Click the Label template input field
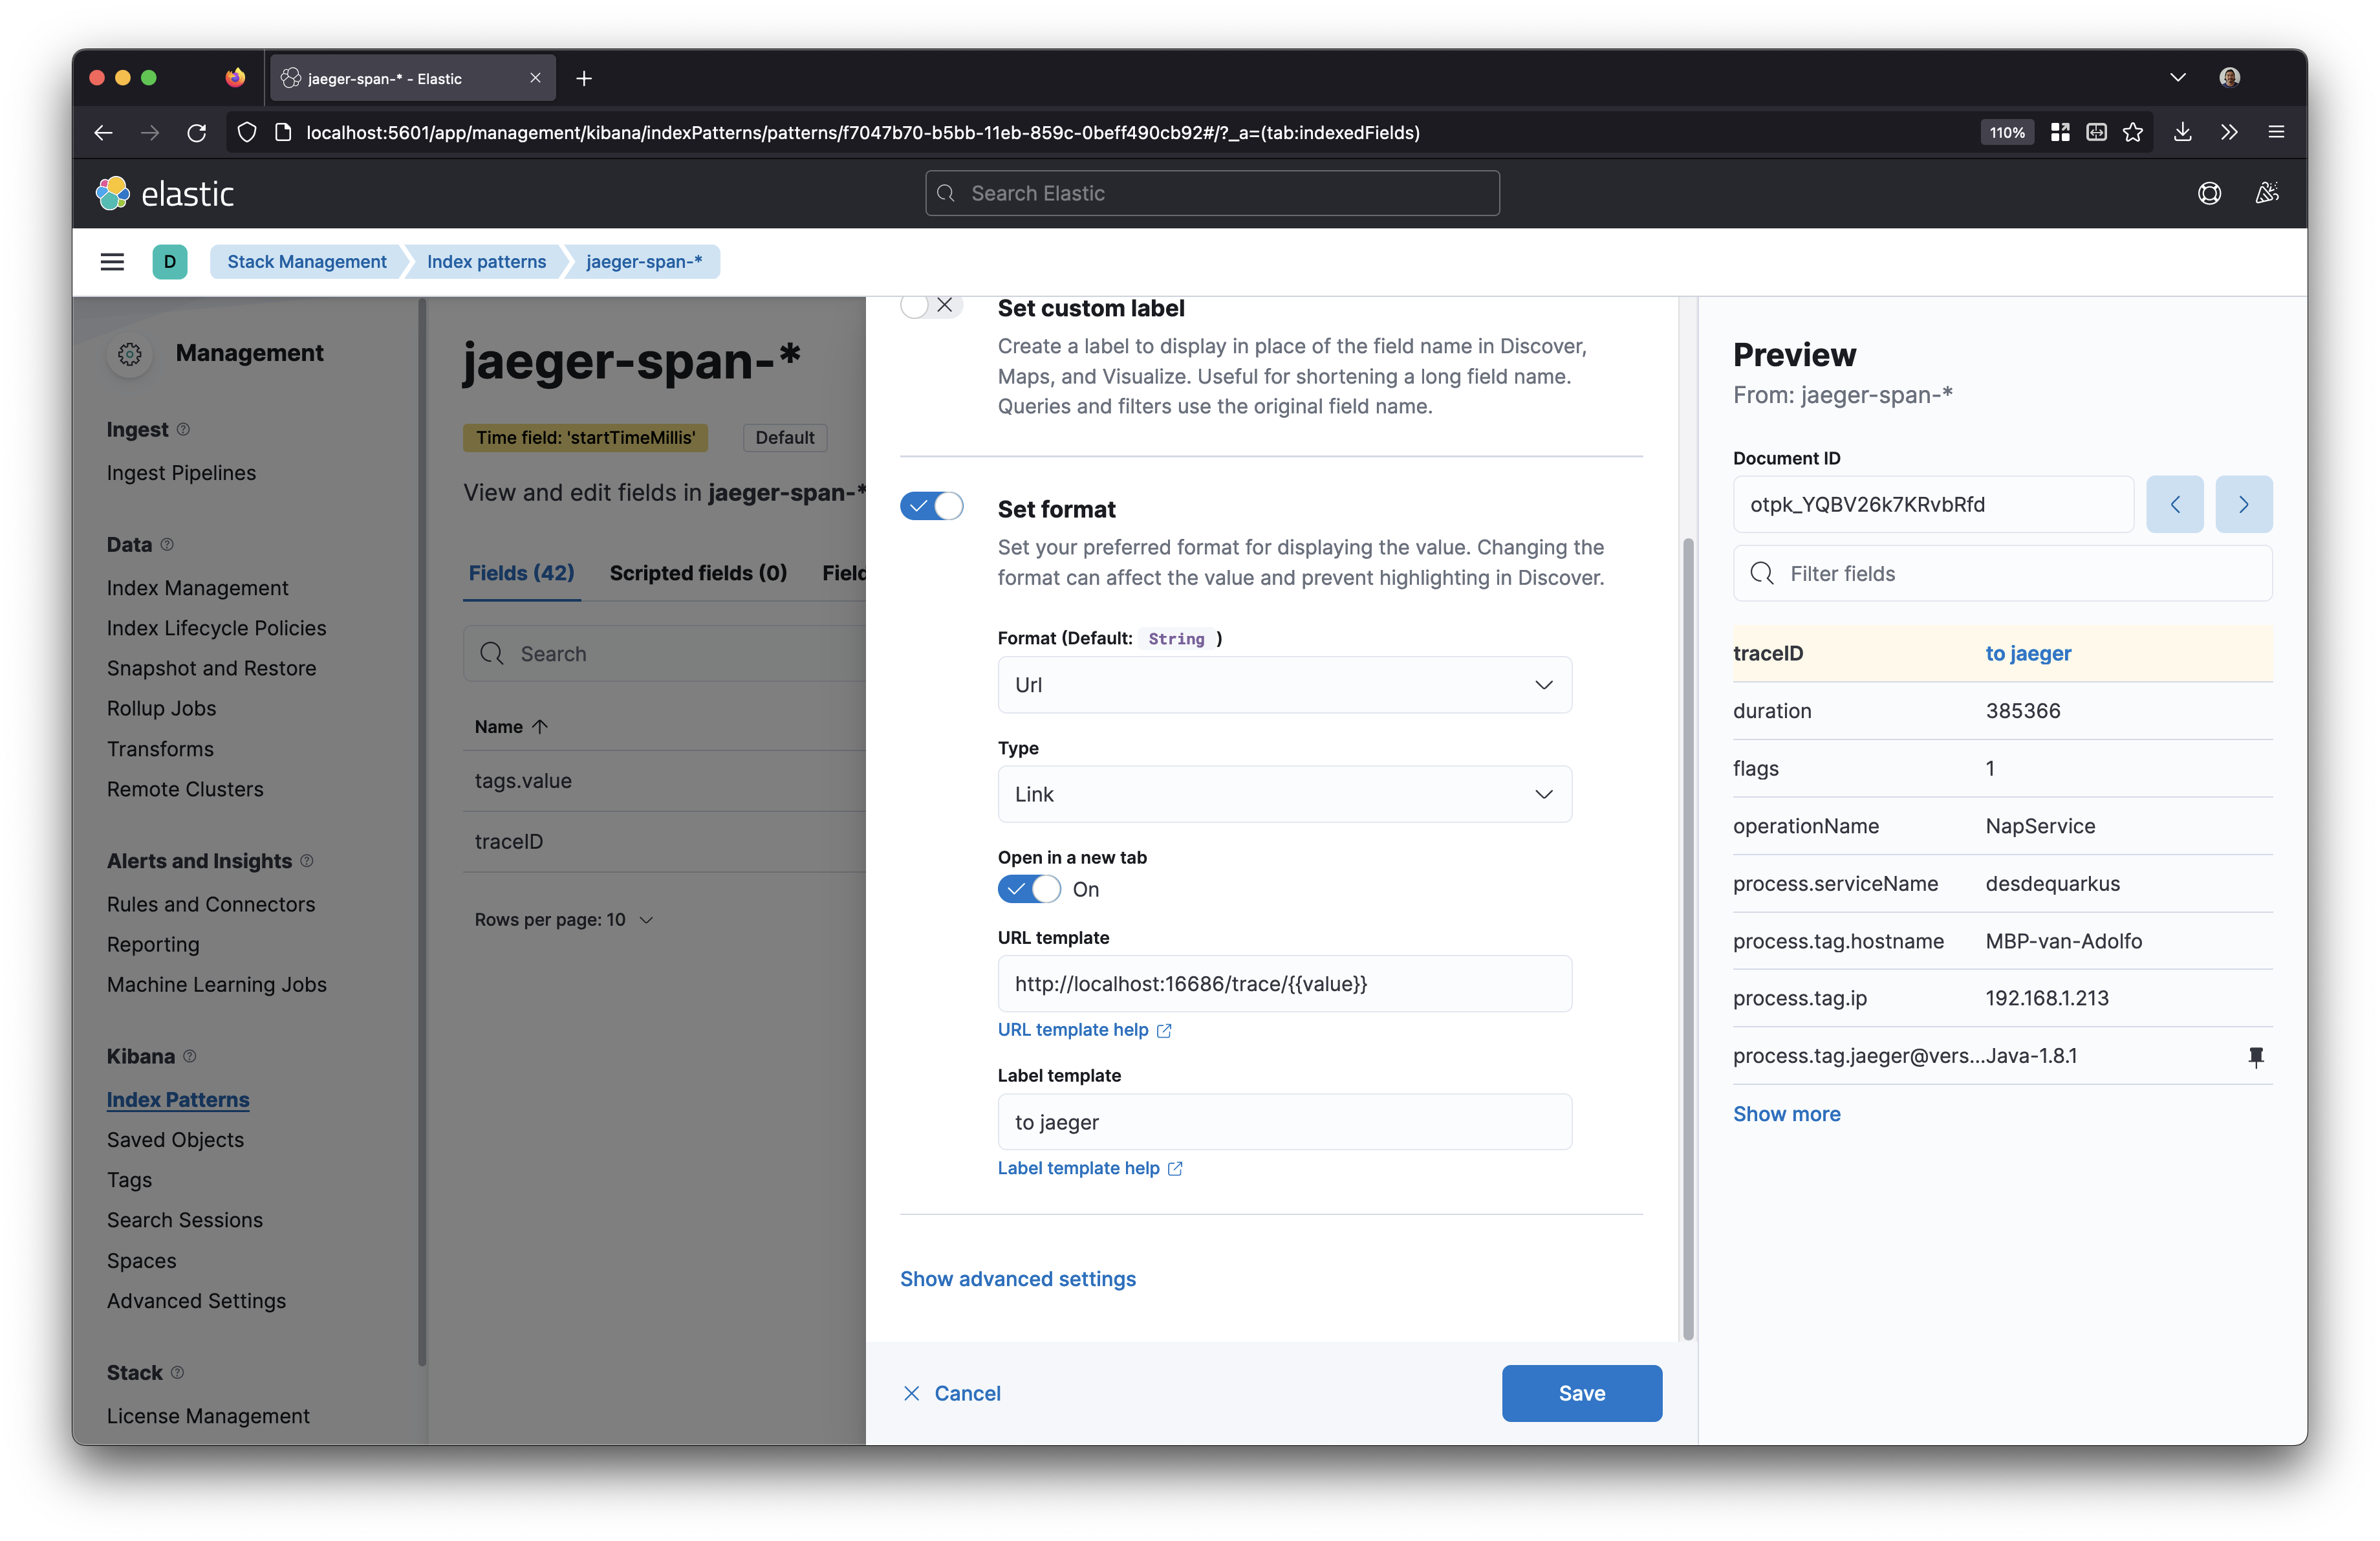 1284,1122
